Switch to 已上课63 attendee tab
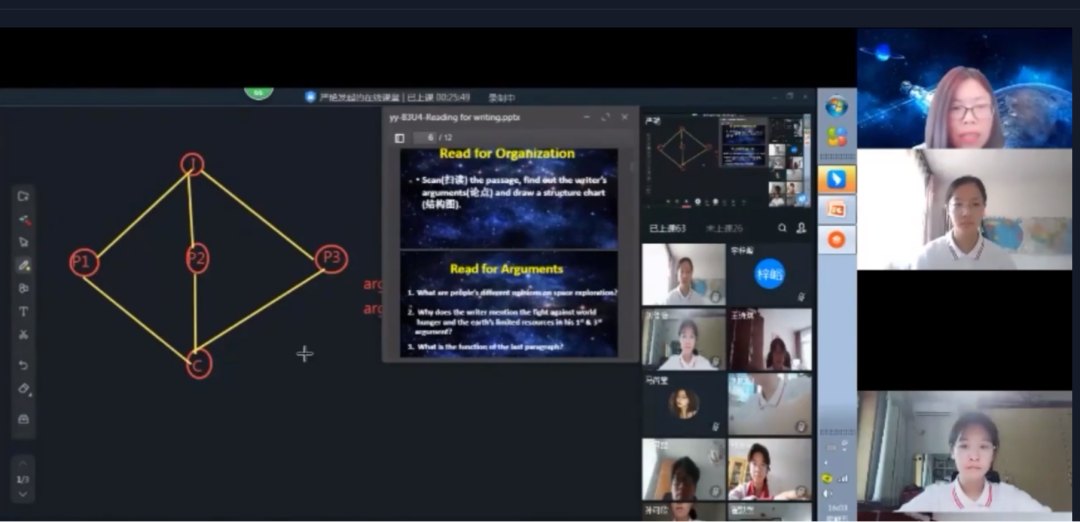Image resolution: width=1080 pixels, height=522 pixels. (668, 229)
